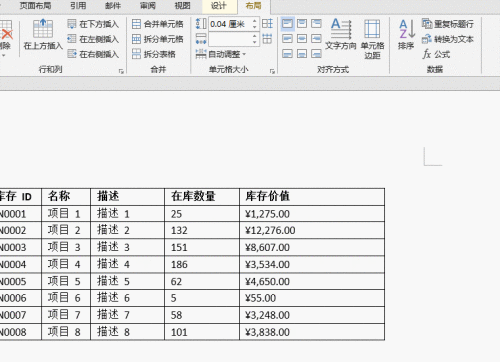This screenshot has height=362, width=500.
Task: Switch to the Design tab
Action: point(219,6)
